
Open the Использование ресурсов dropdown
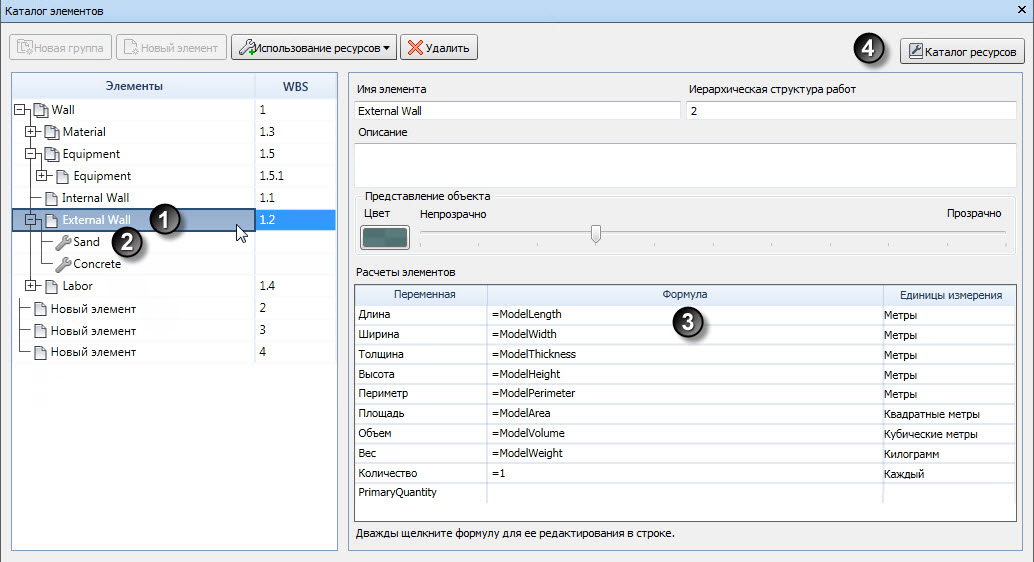(x=314, y=47)
